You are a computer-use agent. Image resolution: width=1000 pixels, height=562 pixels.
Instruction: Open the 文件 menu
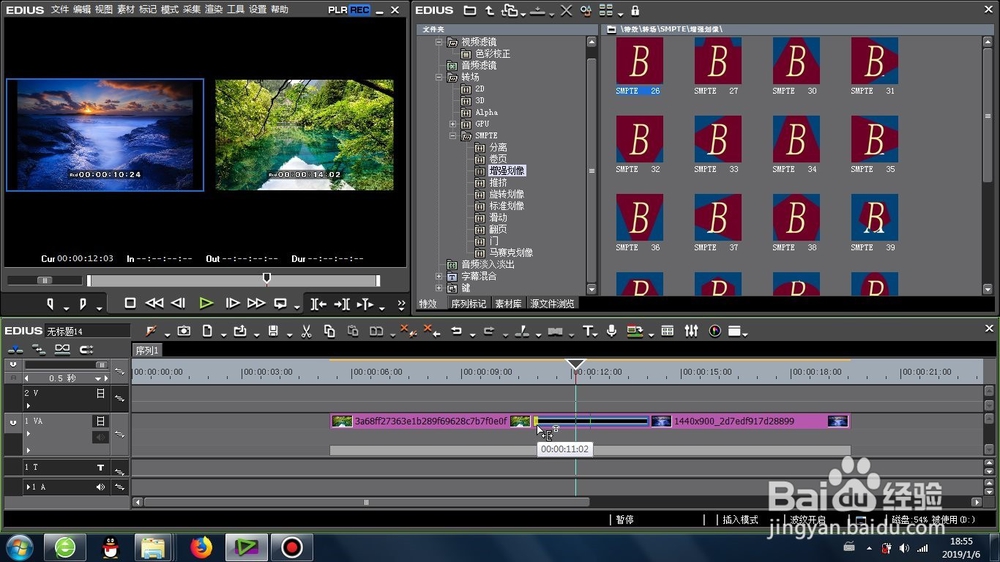pyautogui.click(x=59, y=10)
